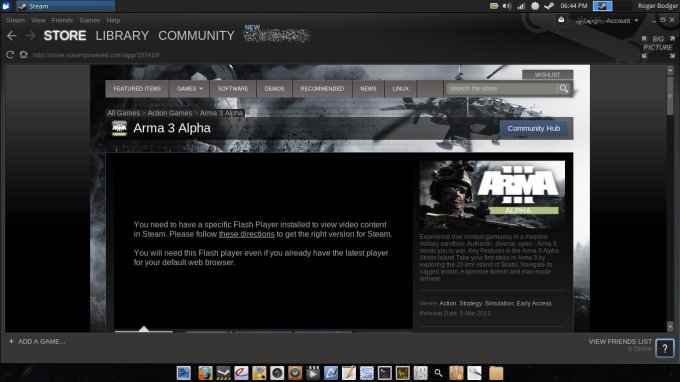
Task: Open the Steam store home icon
Action: [x=23, y=55]
